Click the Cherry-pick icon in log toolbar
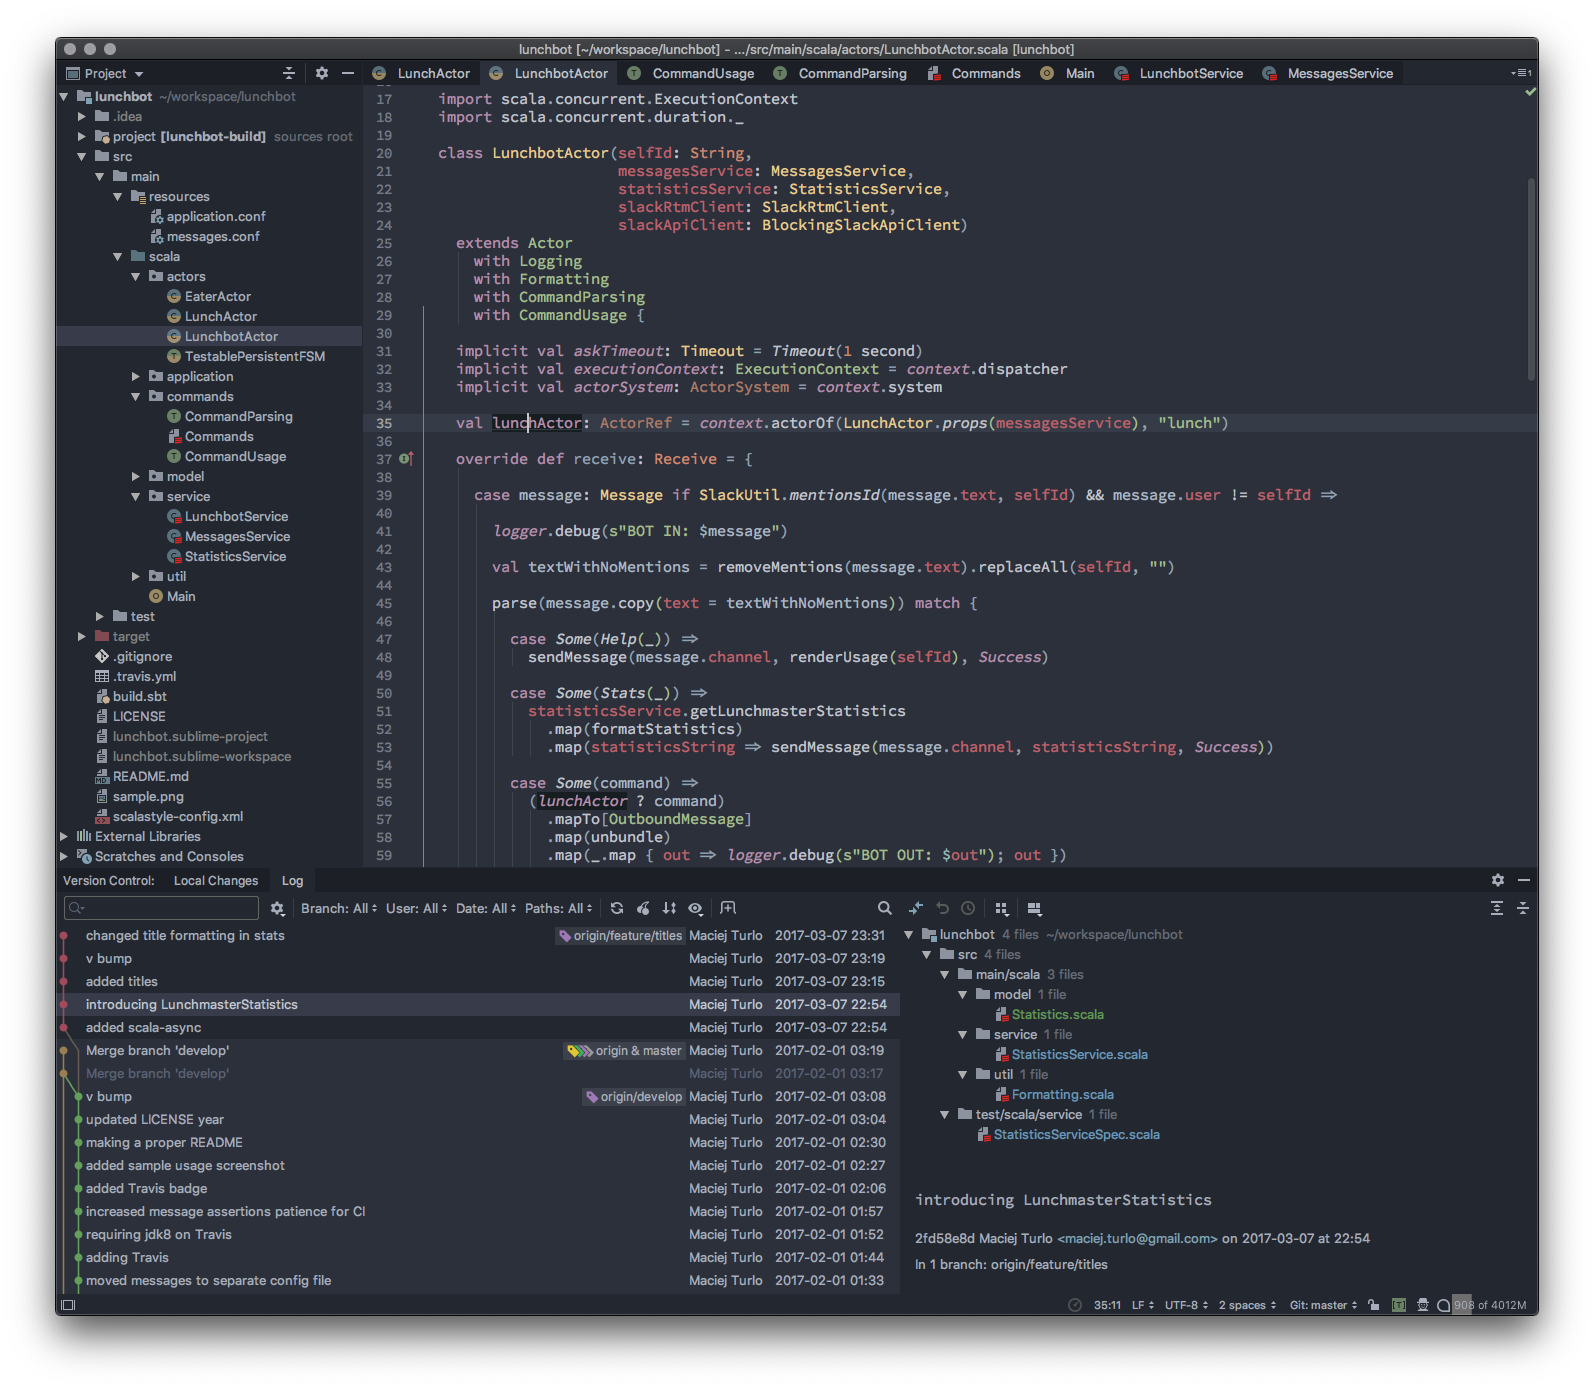 point(643,908)
